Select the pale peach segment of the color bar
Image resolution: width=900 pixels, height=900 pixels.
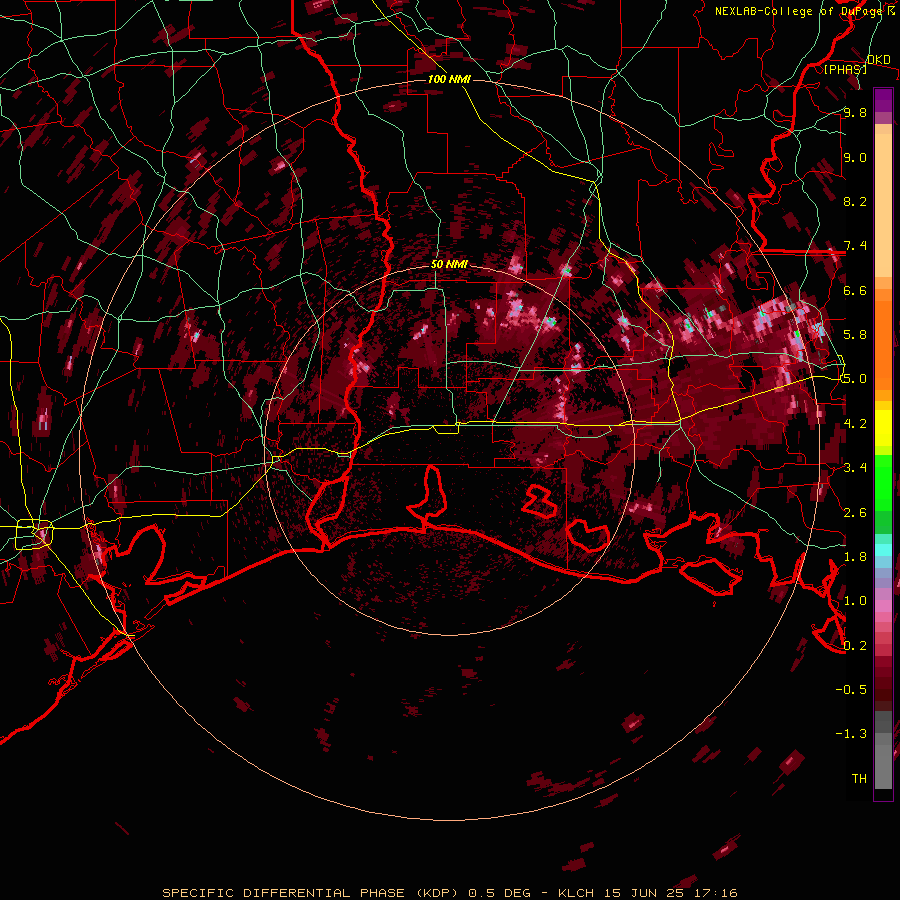[883, 207]
